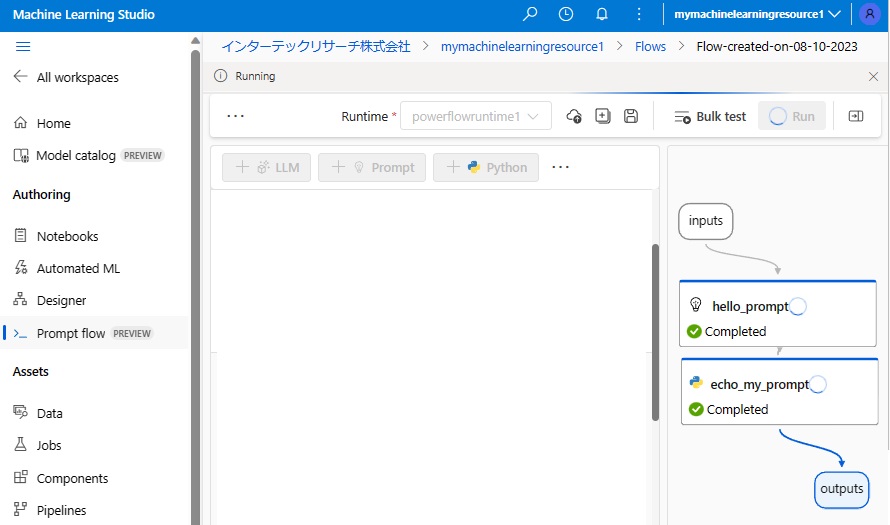Click the mymachinelearningresource1 breadcrumb link
This screenshot has height=525, width=890.
(x=522, y=47)
